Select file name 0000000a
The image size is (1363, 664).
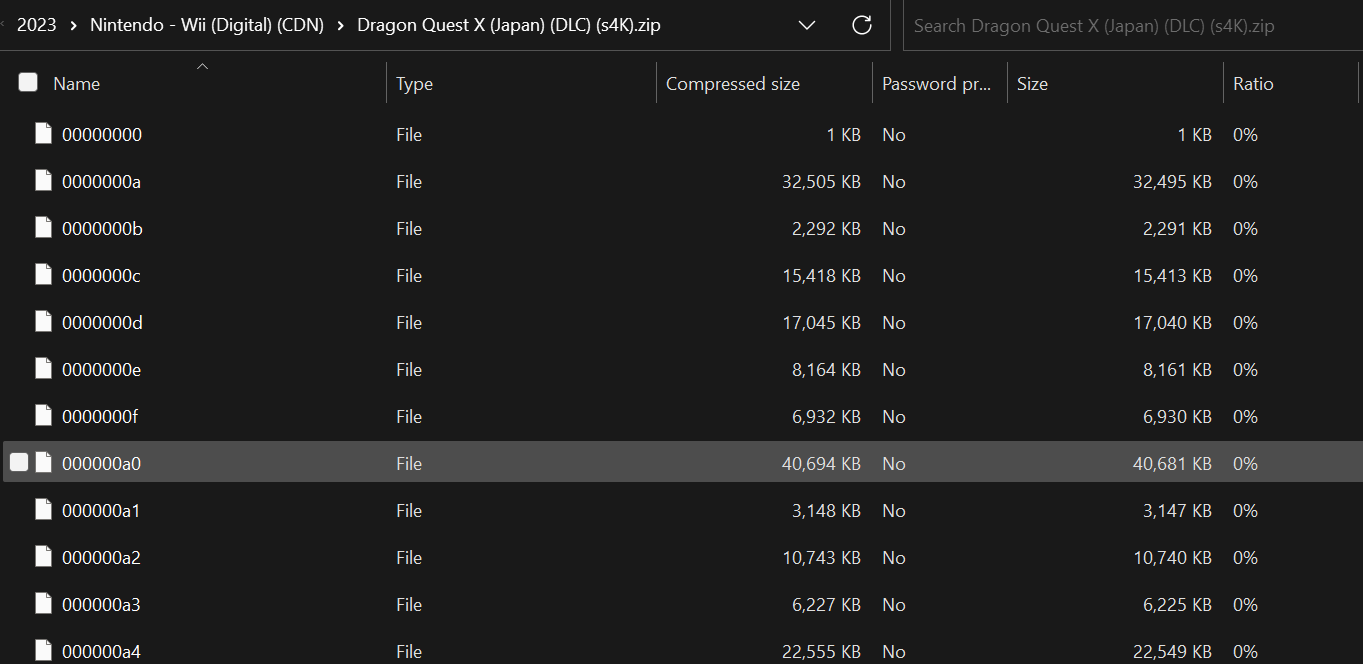coord(101,182)
